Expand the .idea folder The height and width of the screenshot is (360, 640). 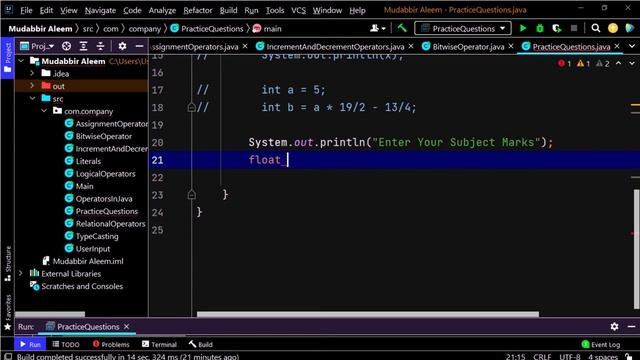(x=32, y=73)
